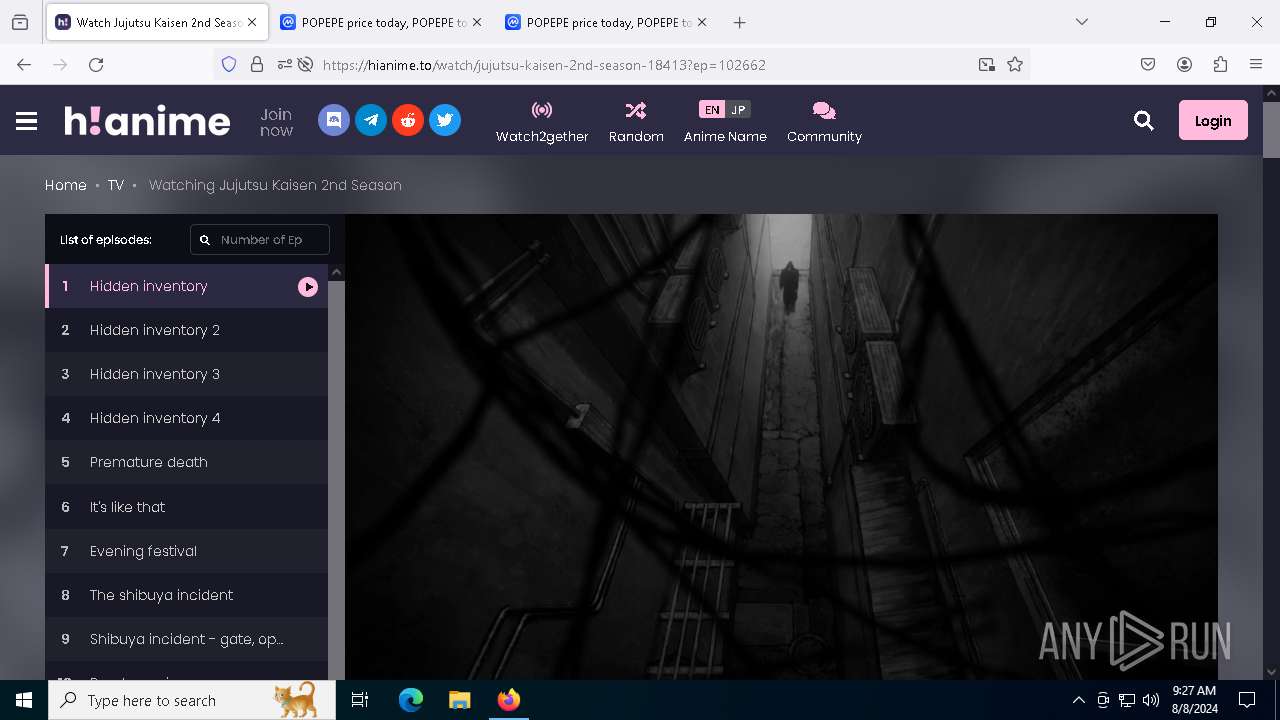Show site security padlock info
Screen dimensions: 1280x720
(257, 64)
